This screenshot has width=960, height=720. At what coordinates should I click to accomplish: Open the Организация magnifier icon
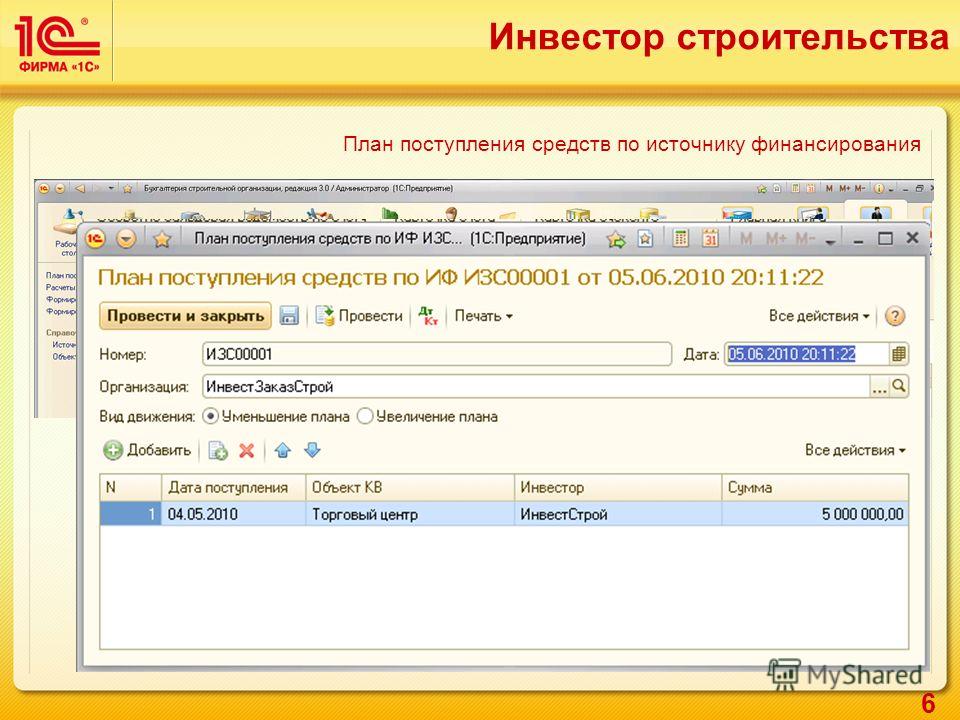click(x=899, y=386)
